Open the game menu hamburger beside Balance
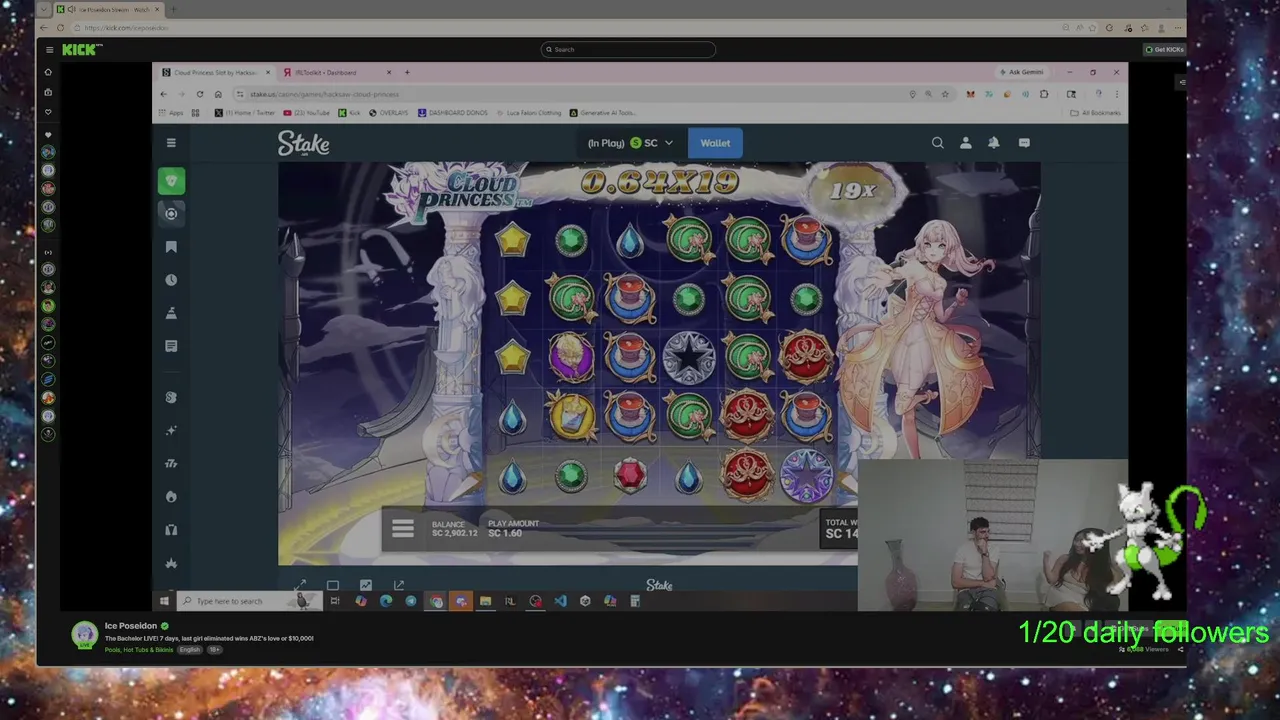 (x=403, y=530)
